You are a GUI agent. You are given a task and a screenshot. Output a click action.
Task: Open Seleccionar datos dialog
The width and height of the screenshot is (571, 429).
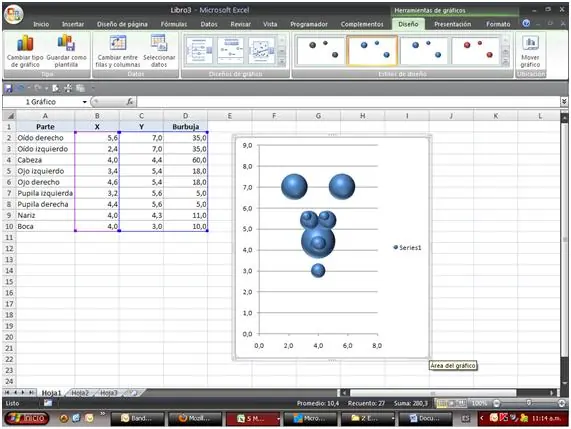[159, 51]
